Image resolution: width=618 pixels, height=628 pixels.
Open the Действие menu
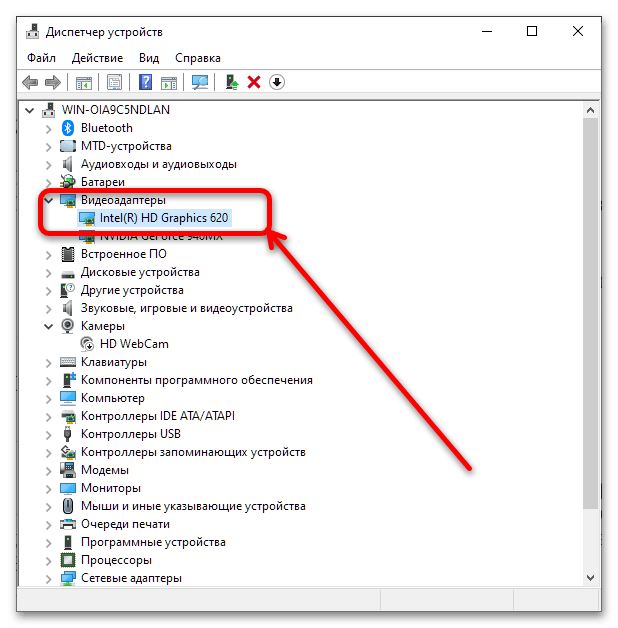pos(97,58)
